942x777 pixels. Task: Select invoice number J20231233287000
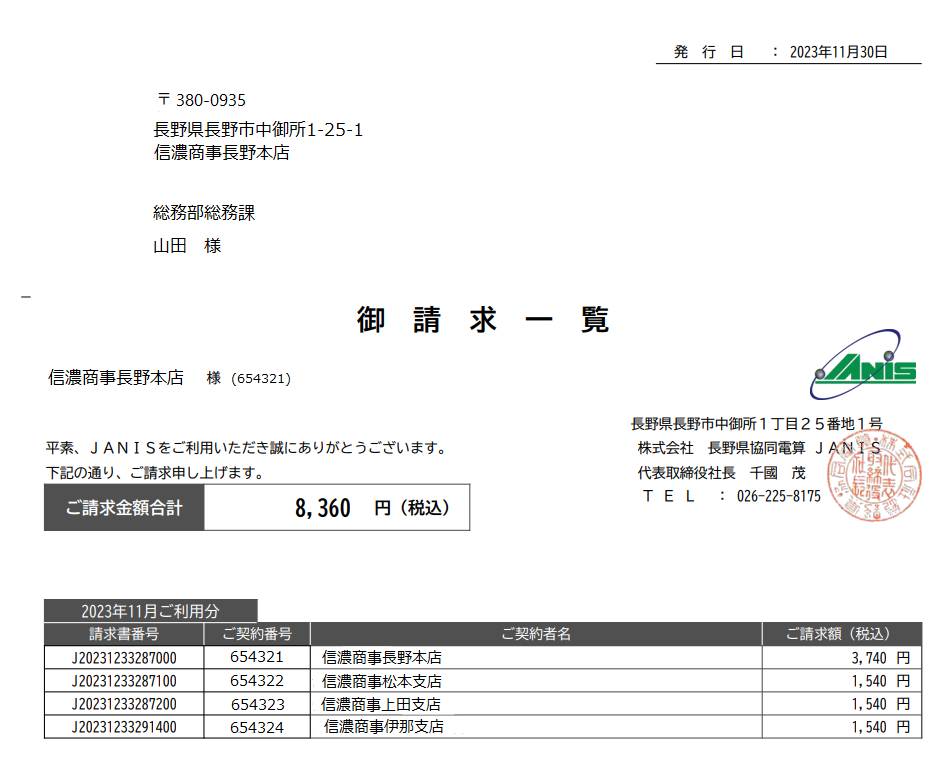point(124,658)
